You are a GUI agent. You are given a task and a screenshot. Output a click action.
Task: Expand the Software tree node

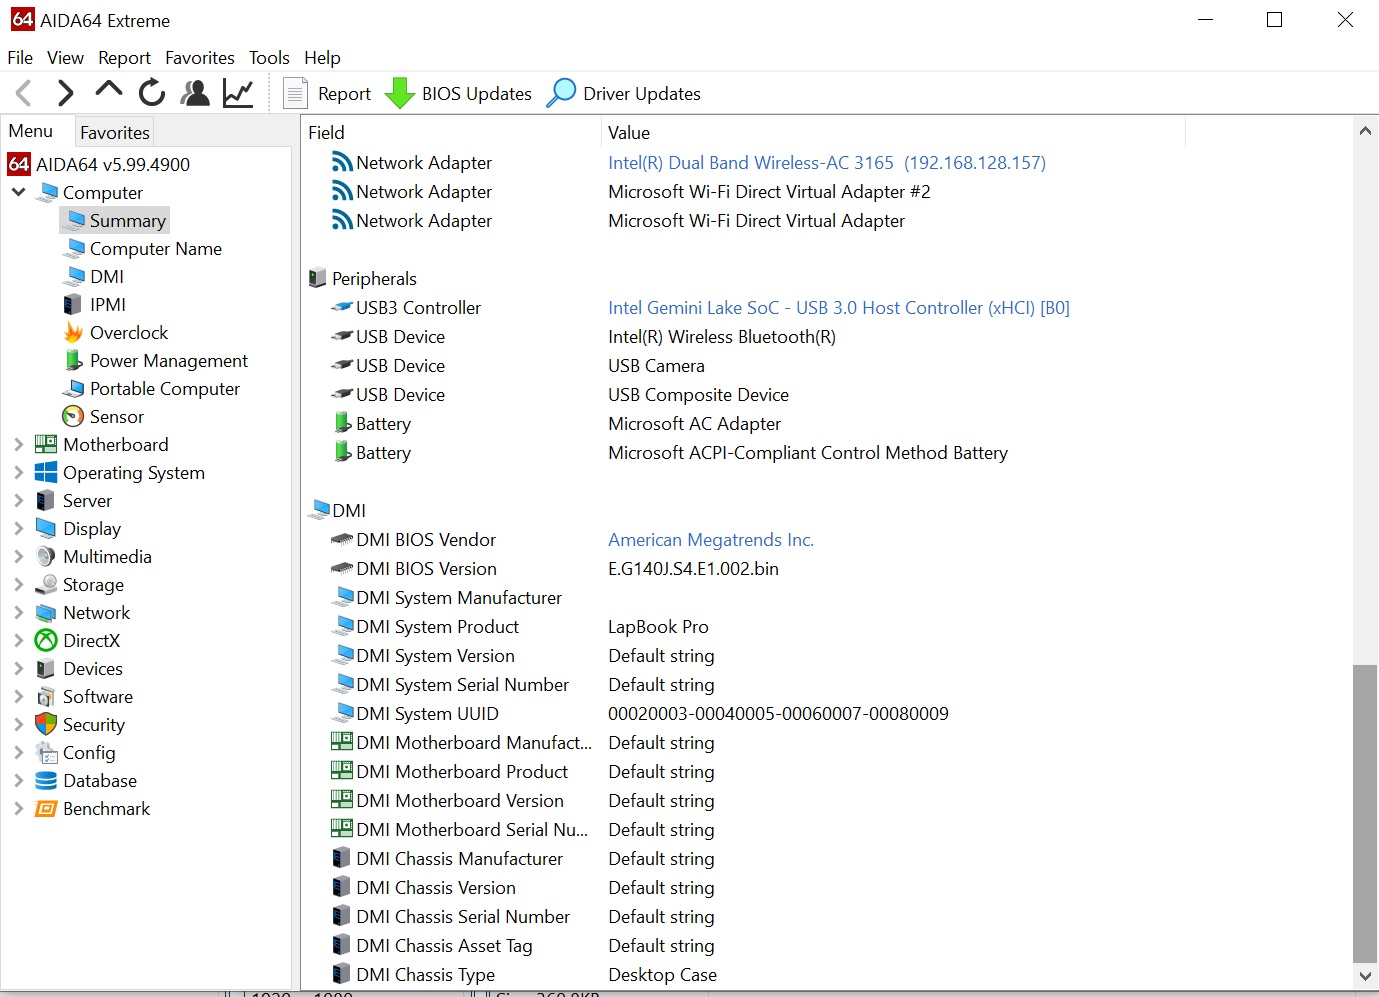(x=18, y=696)
